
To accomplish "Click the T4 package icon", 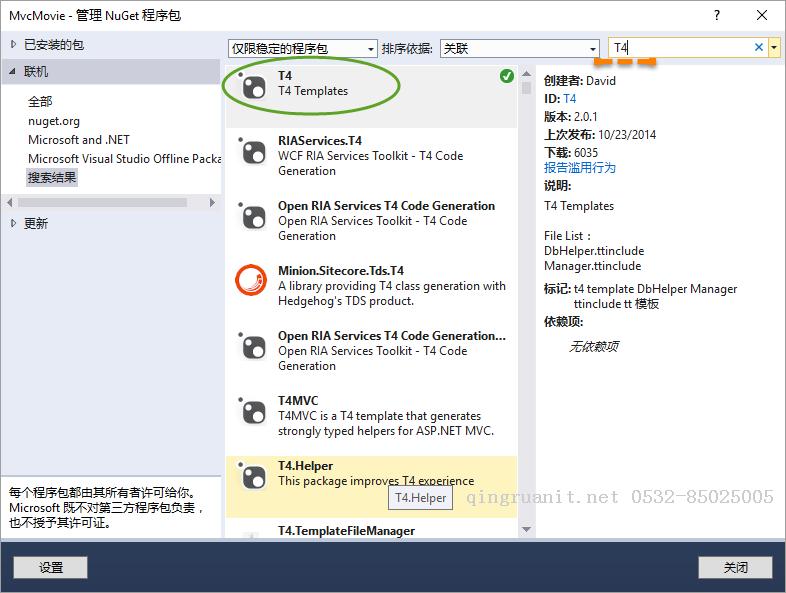I will 253,87.
